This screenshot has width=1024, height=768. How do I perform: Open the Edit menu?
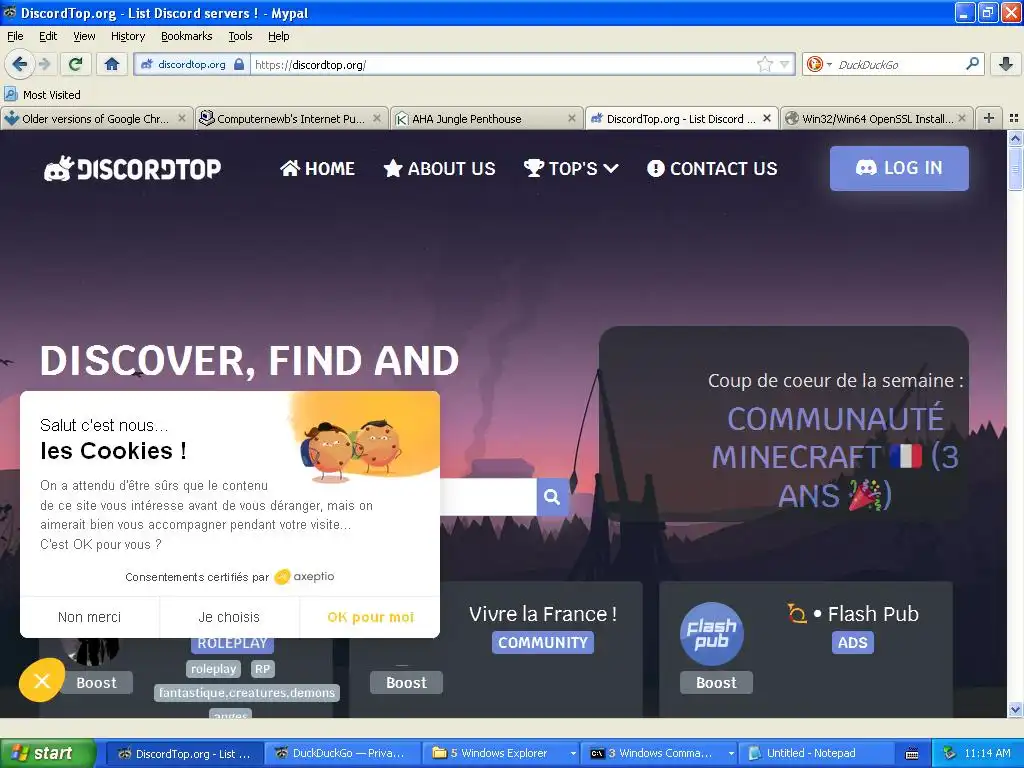pyautogui.click(x=48, y=36)
